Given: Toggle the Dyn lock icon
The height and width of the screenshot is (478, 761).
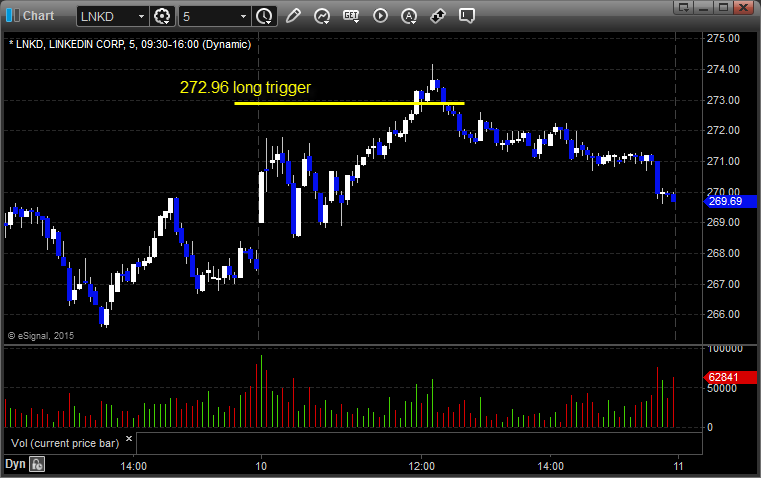Looking at the screenshot, I should coord(37,464).
